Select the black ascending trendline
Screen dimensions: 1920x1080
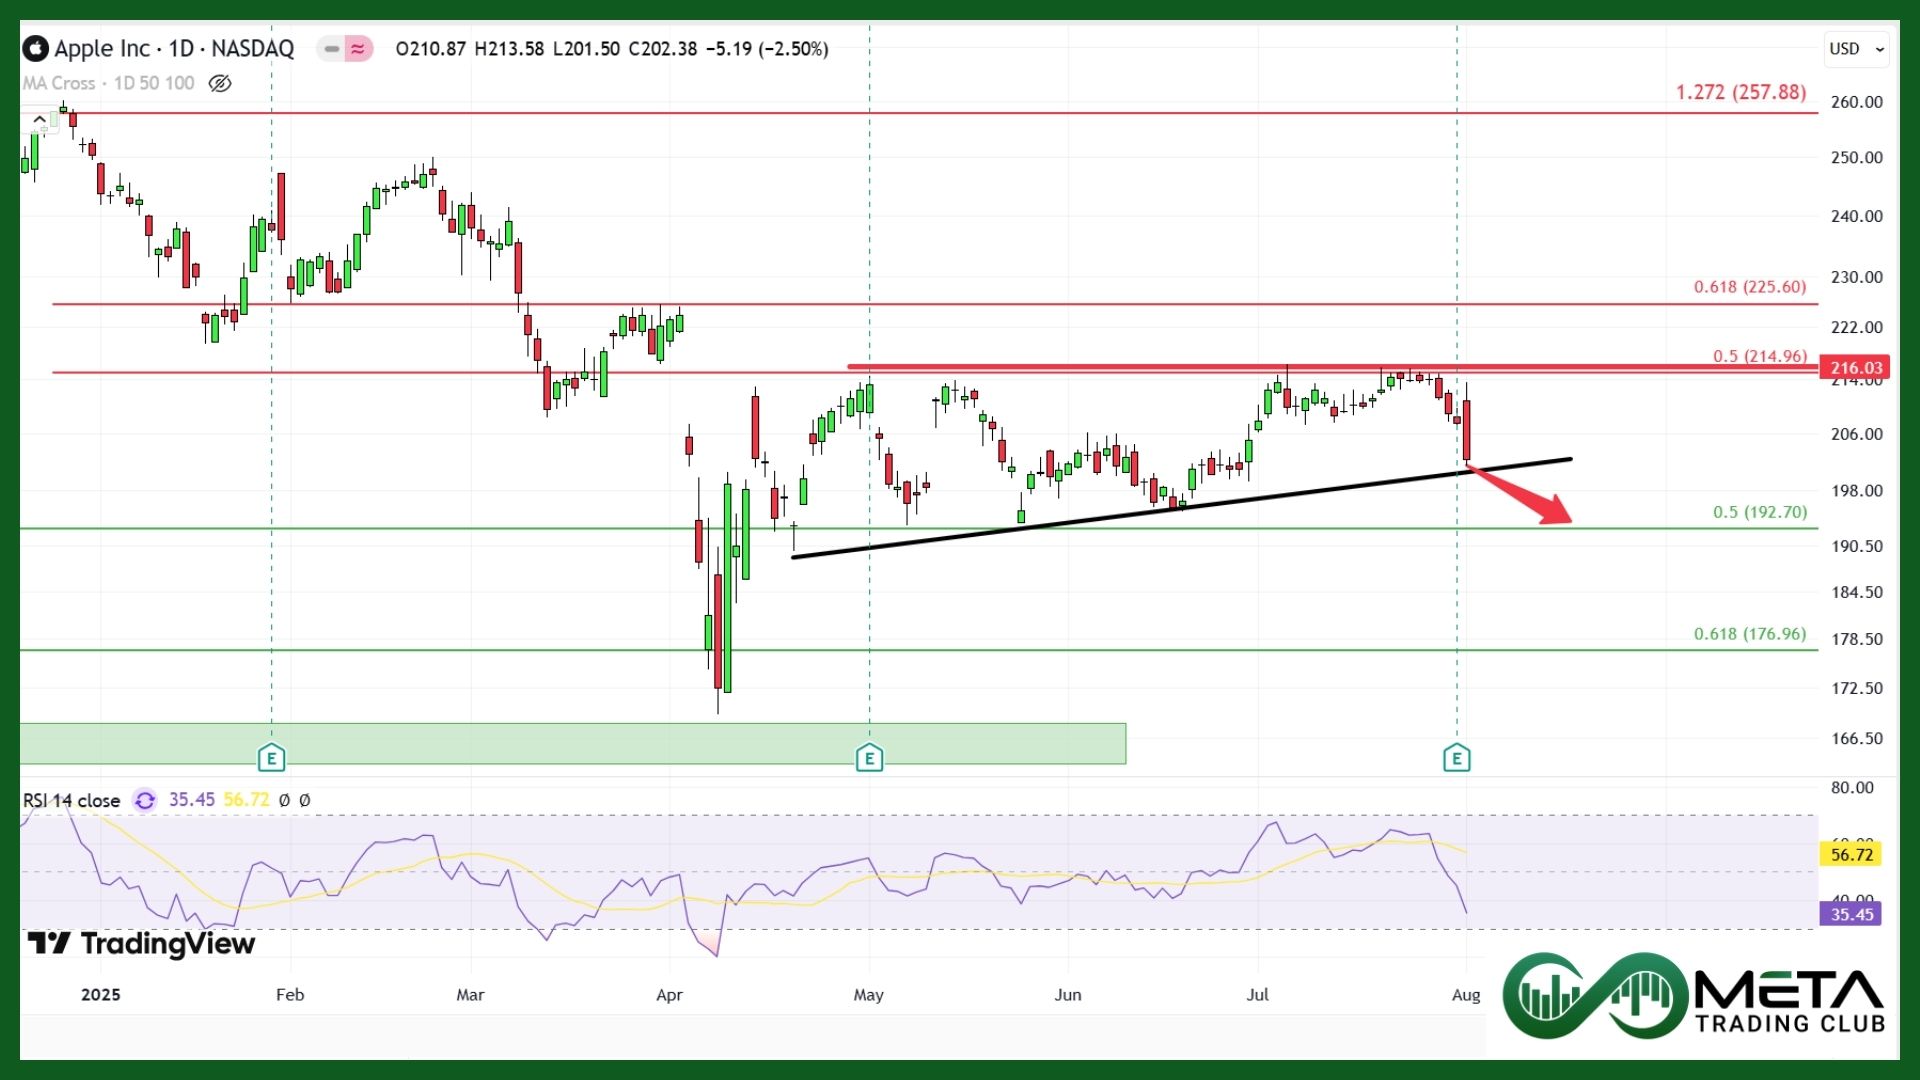click(x=1100, y=518)
